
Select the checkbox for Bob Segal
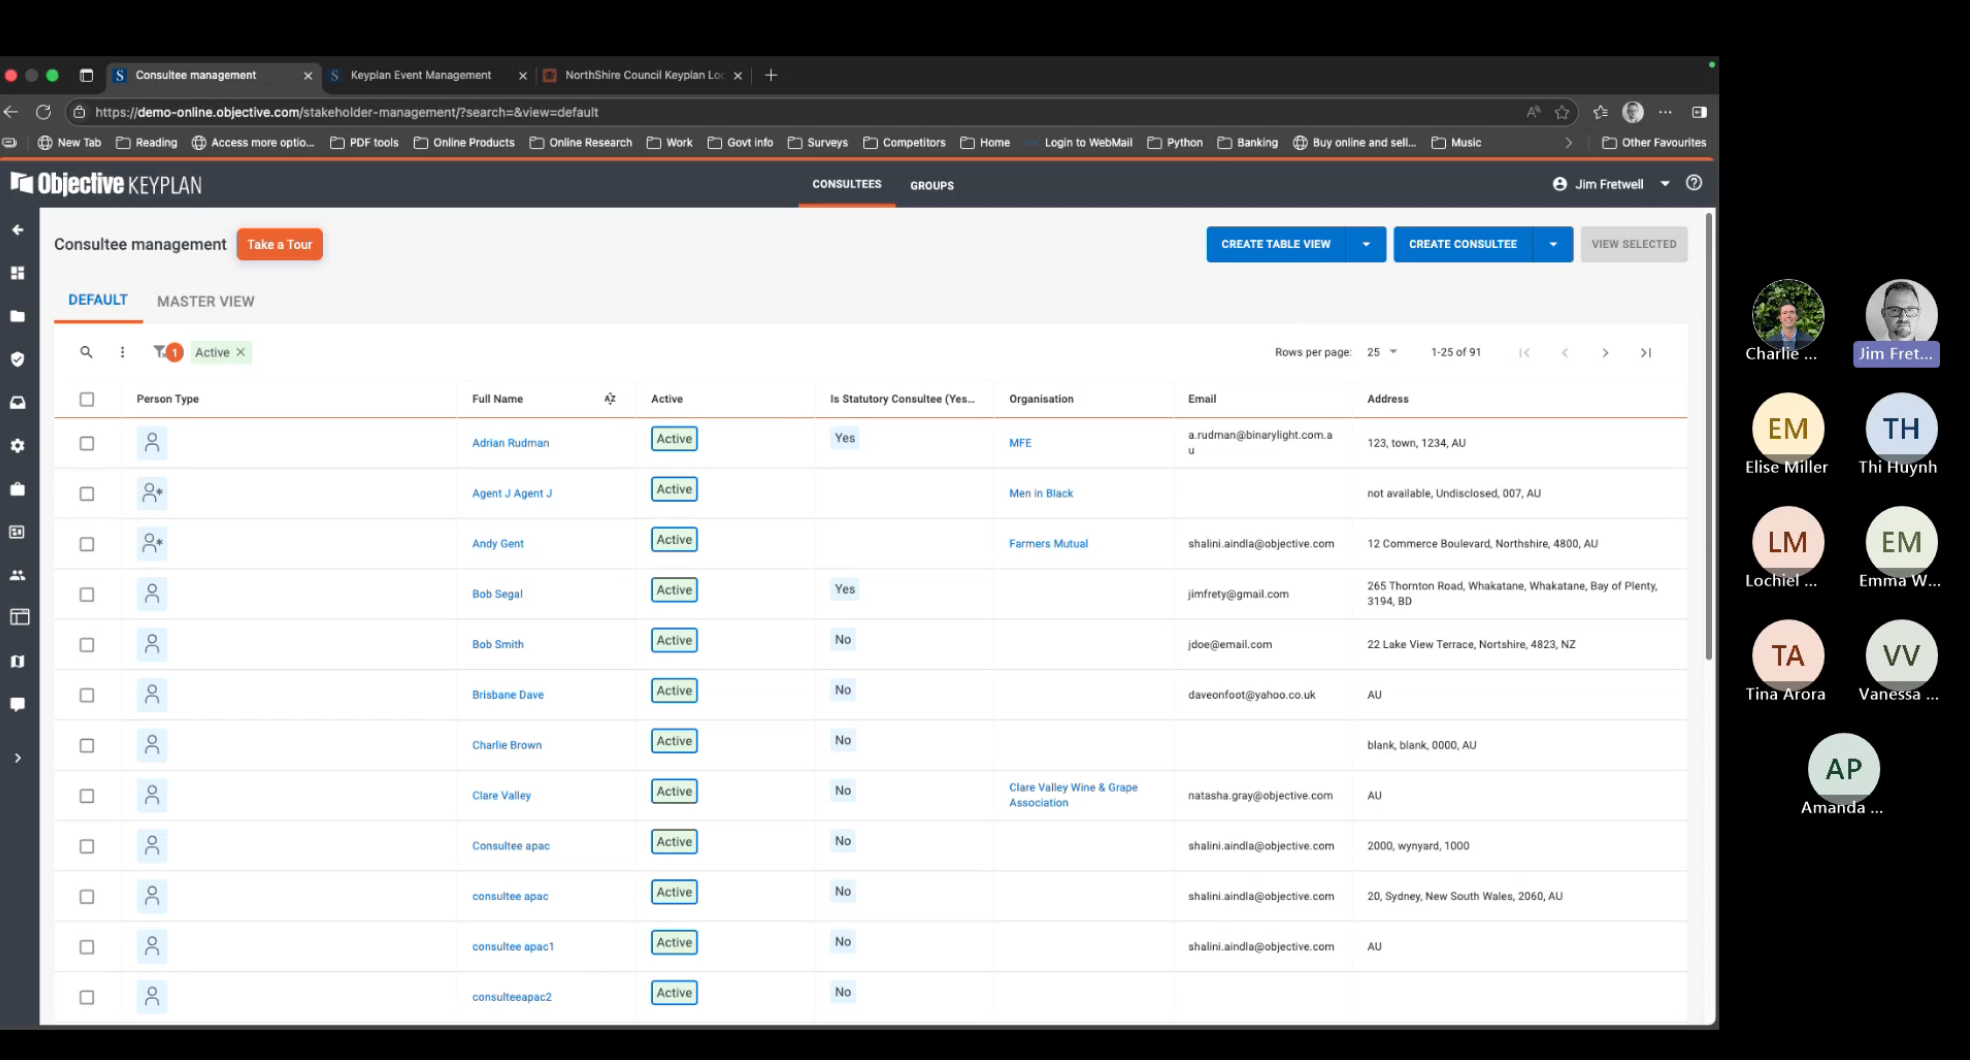click(87, 594)
